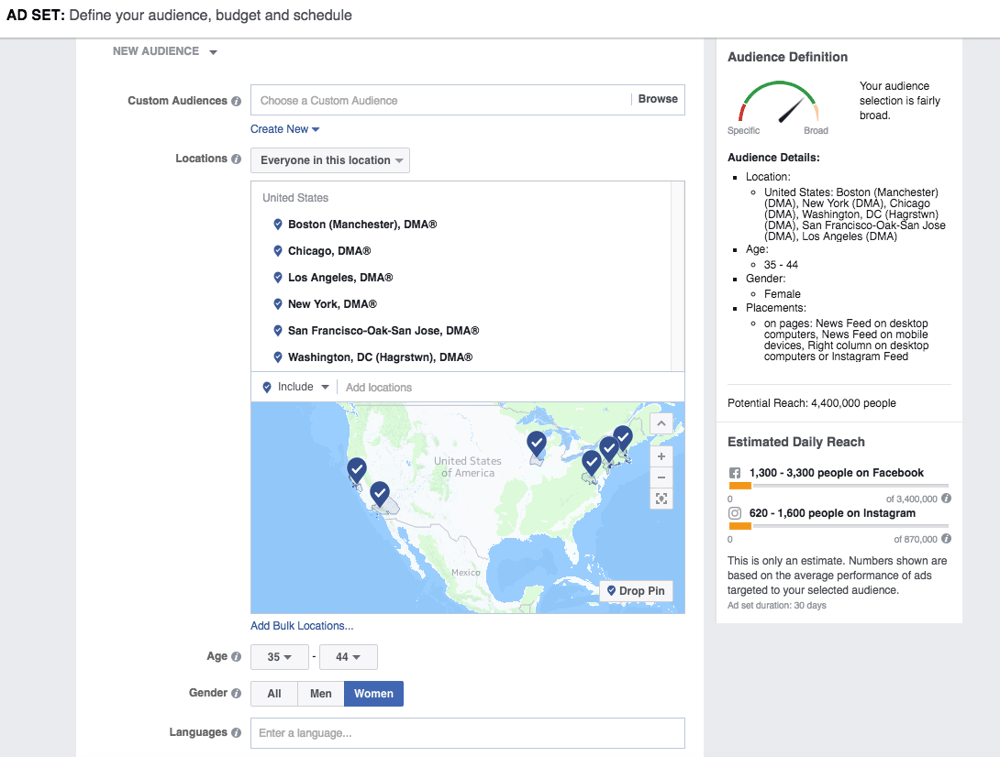Click the info icon next to Locations
This screenshot has height=757, width=1000.
coord(238,158)
